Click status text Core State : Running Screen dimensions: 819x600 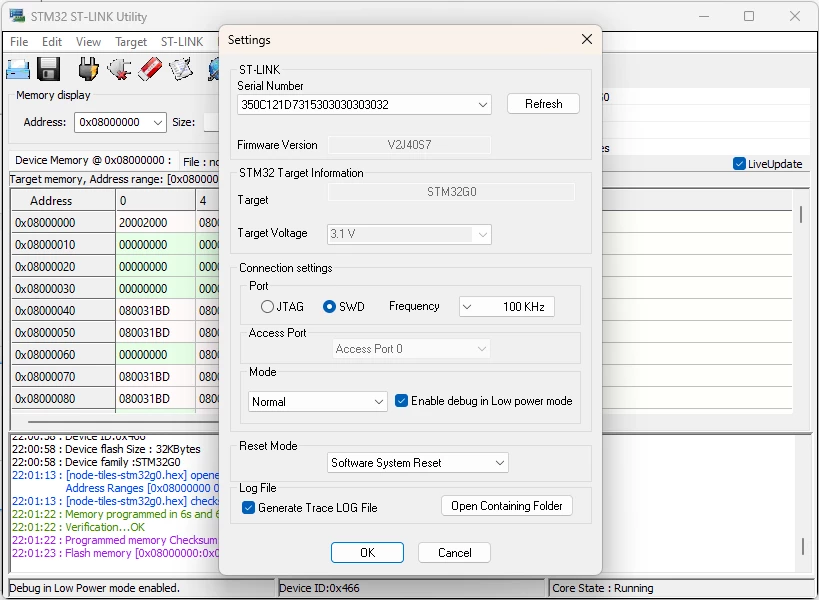coord(602,588)
